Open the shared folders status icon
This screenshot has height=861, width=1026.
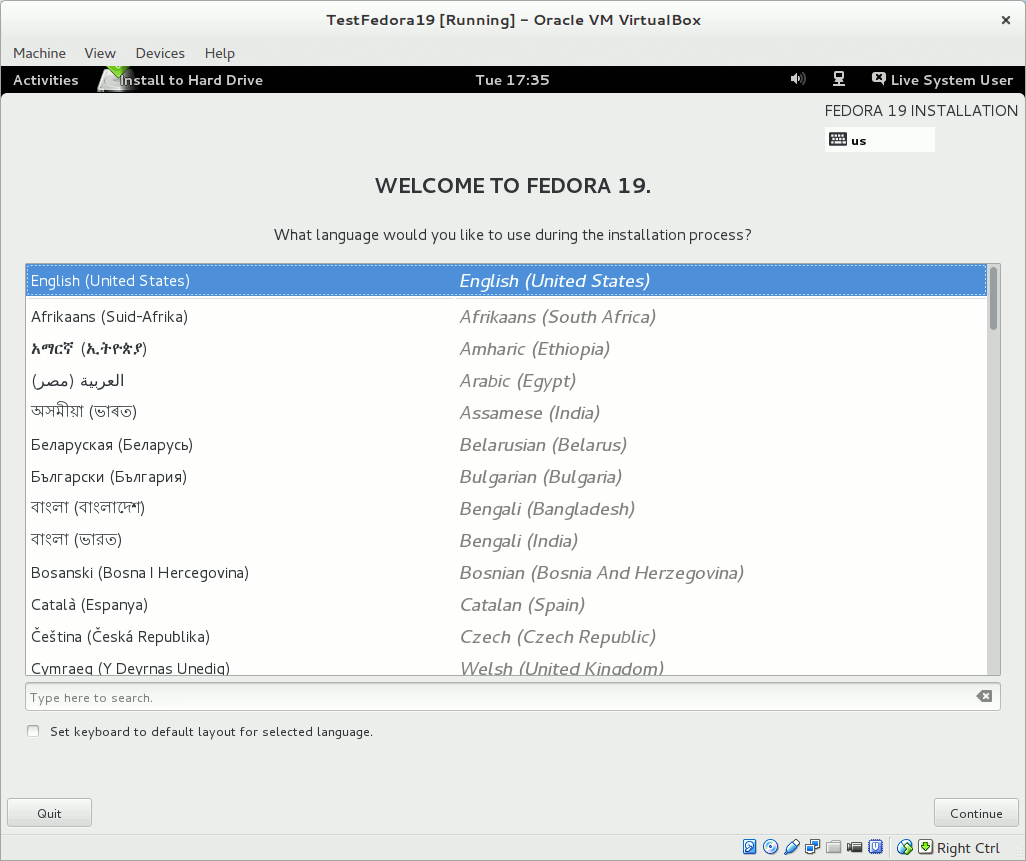coord(833,847)
